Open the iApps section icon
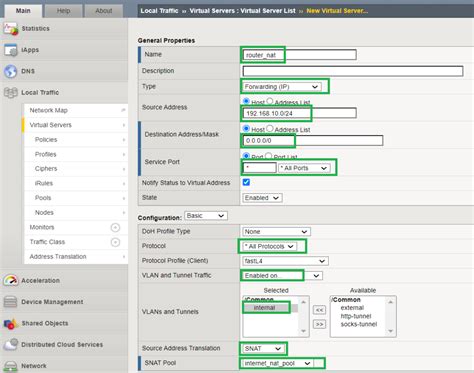474x373 pixels. click(x=11, y=50)
